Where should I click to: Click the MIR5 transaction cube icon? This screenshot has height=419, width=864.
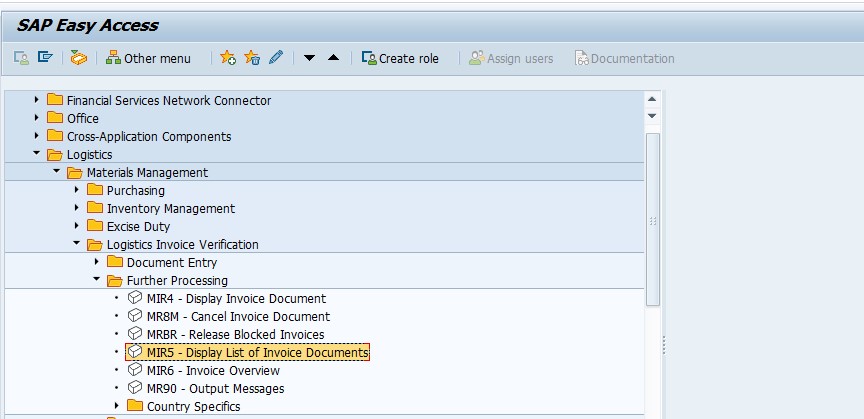click(x=134, y=351)
